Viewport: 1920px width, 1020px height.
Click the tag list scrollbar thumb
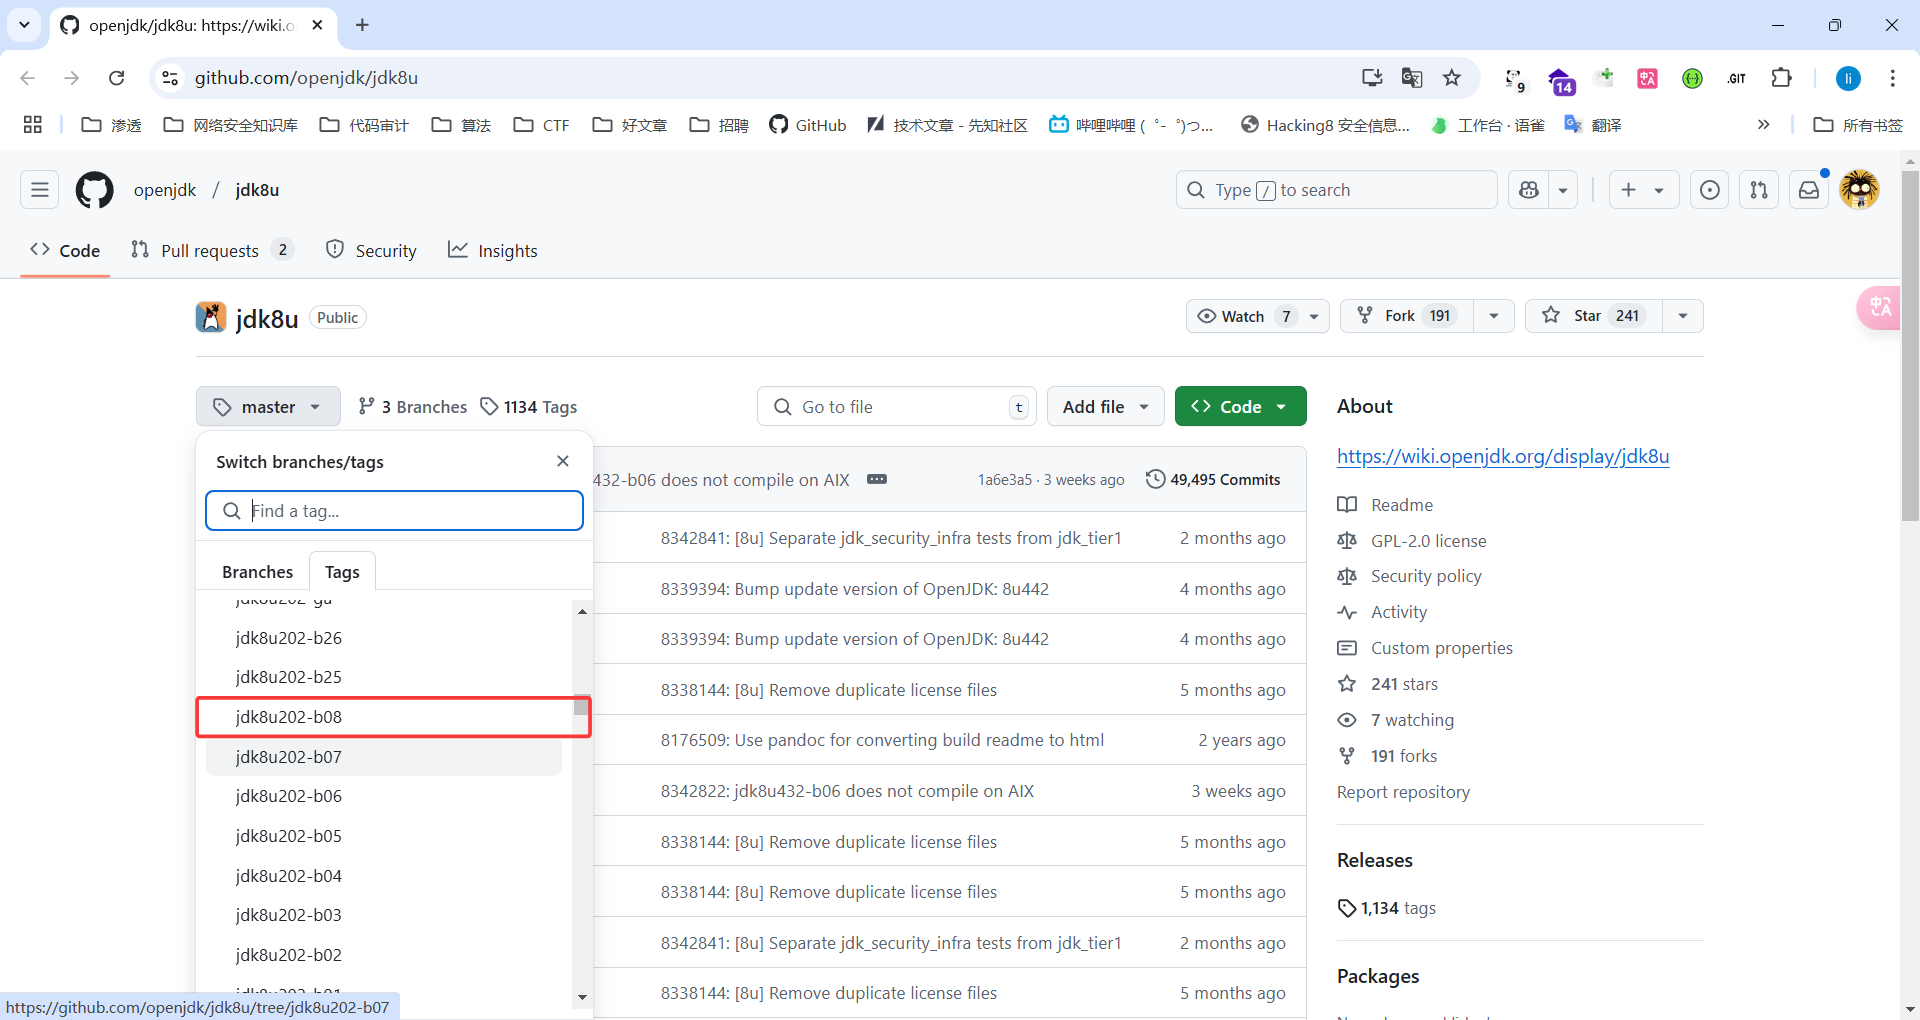click(581, 705)
